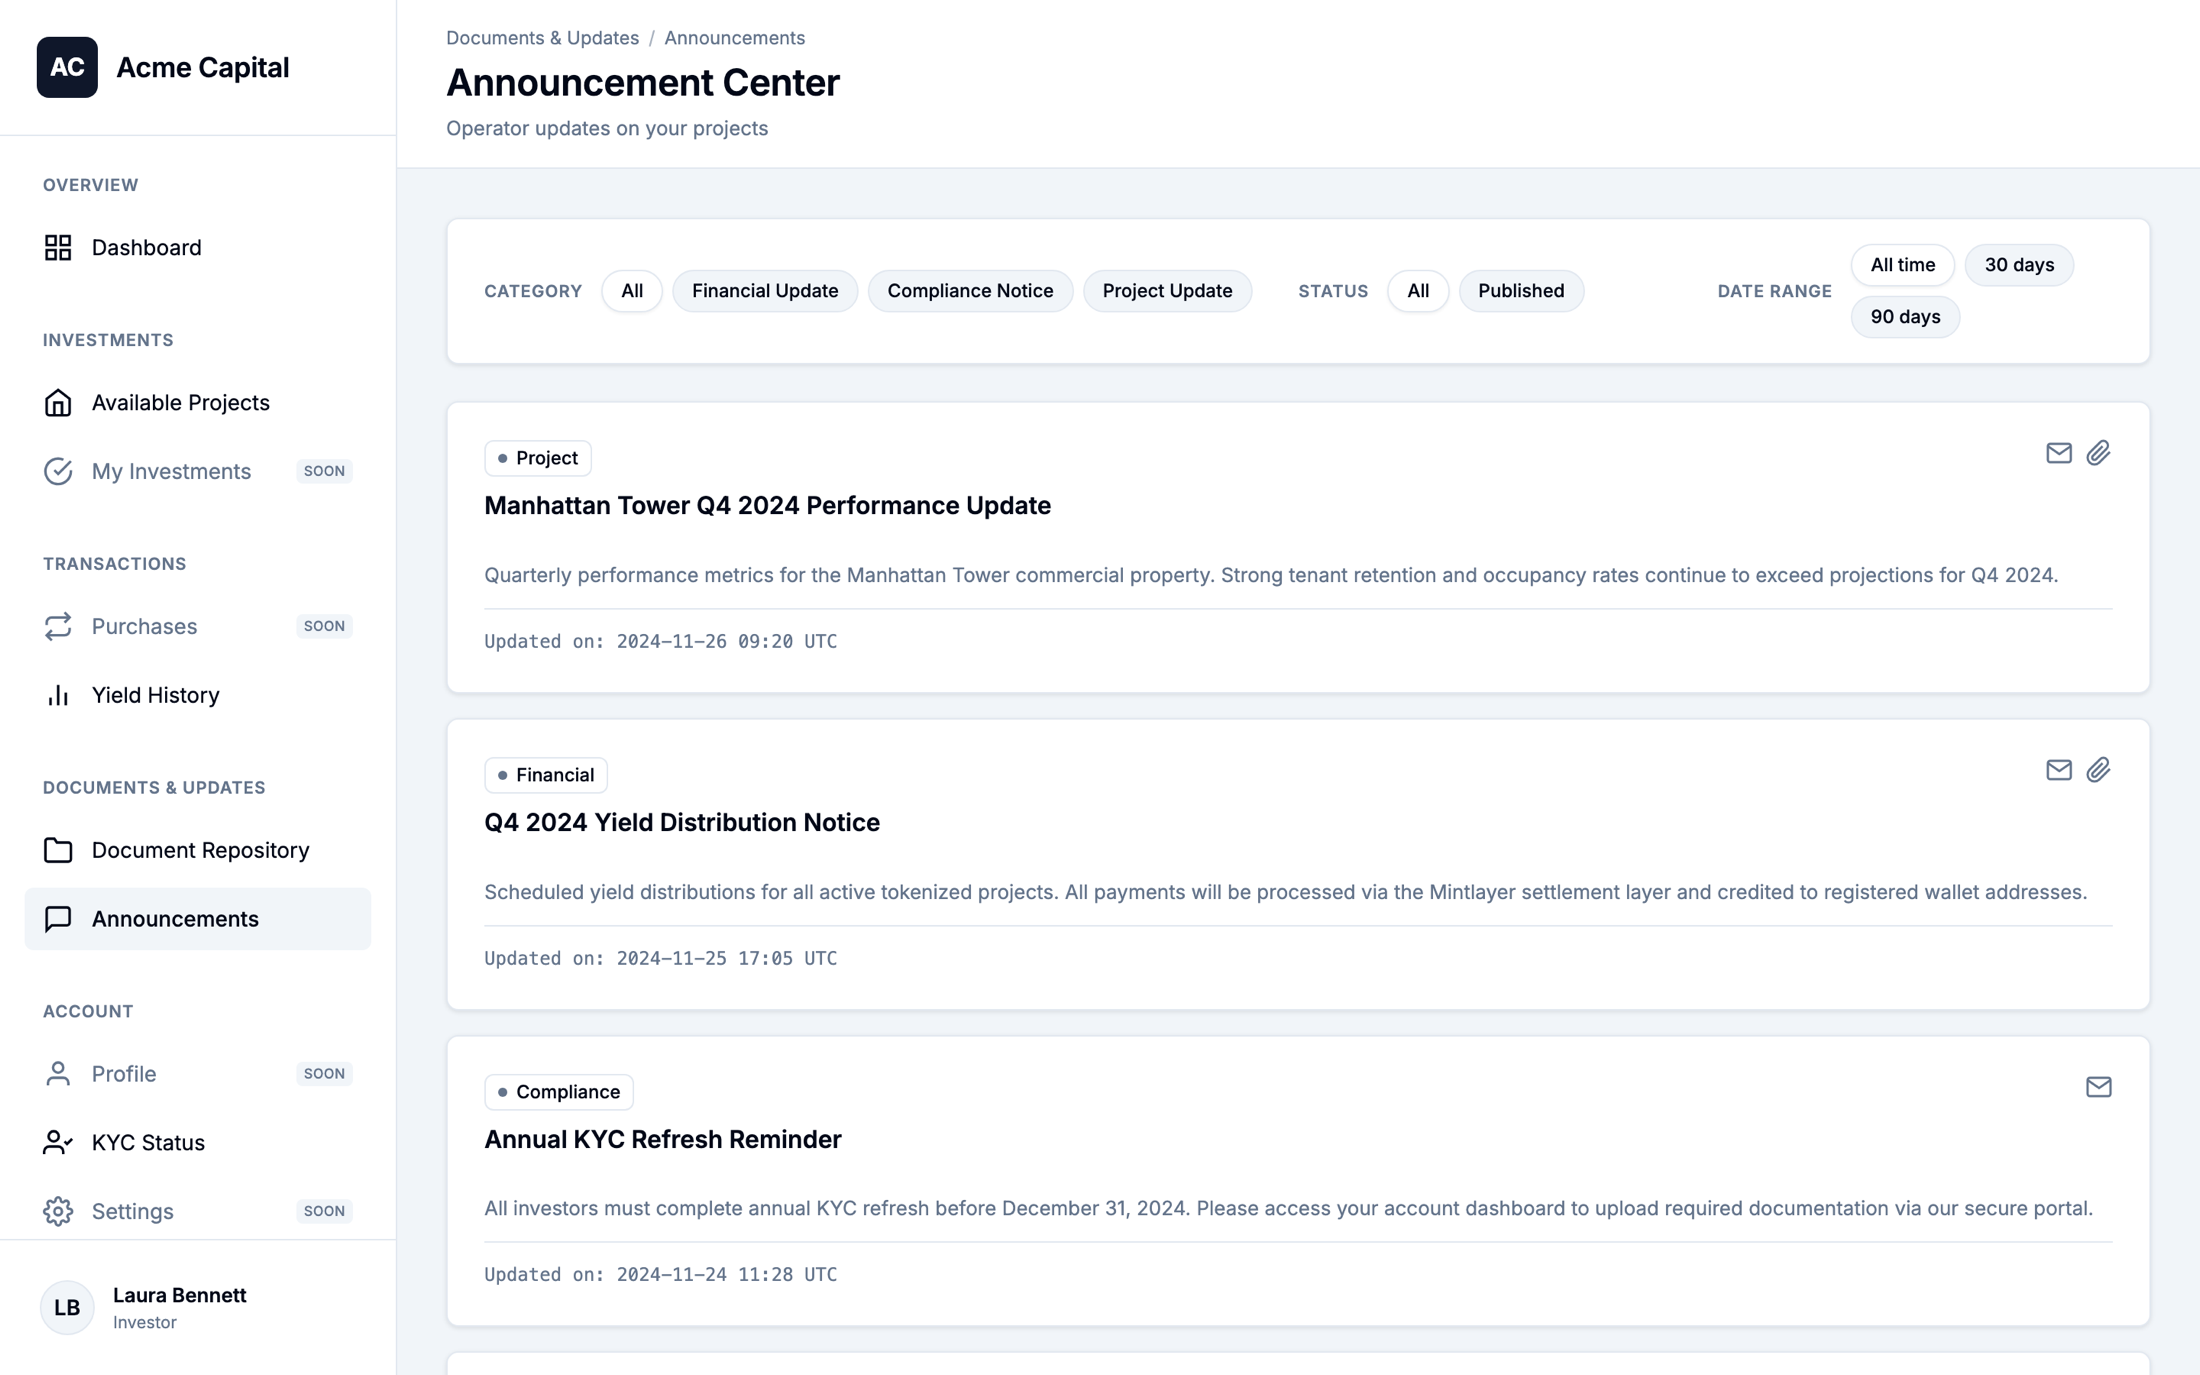Click Documents & Updates breadcrumb link

click(542, 38)
